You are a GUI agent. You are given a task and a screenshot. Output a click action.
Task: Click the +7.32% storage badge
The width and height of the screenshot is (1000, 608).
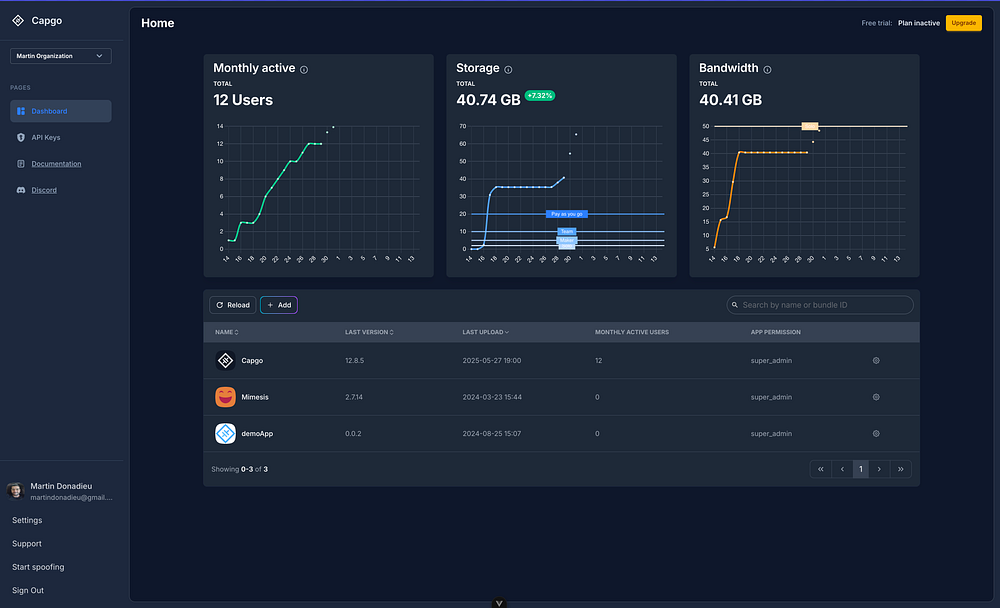coord(540,96)
